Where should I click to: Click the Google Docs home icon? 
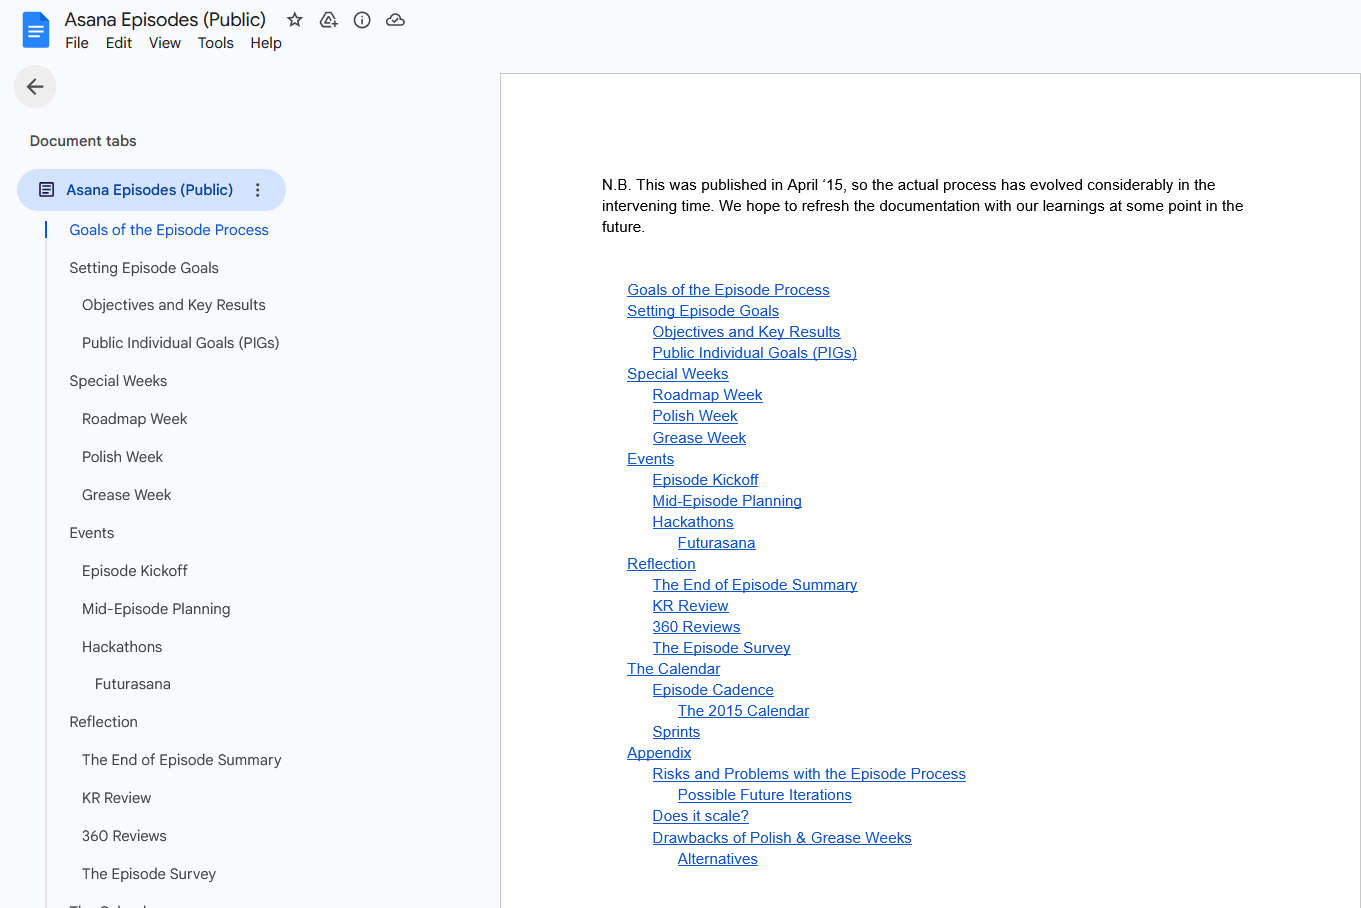click(36, 30)
